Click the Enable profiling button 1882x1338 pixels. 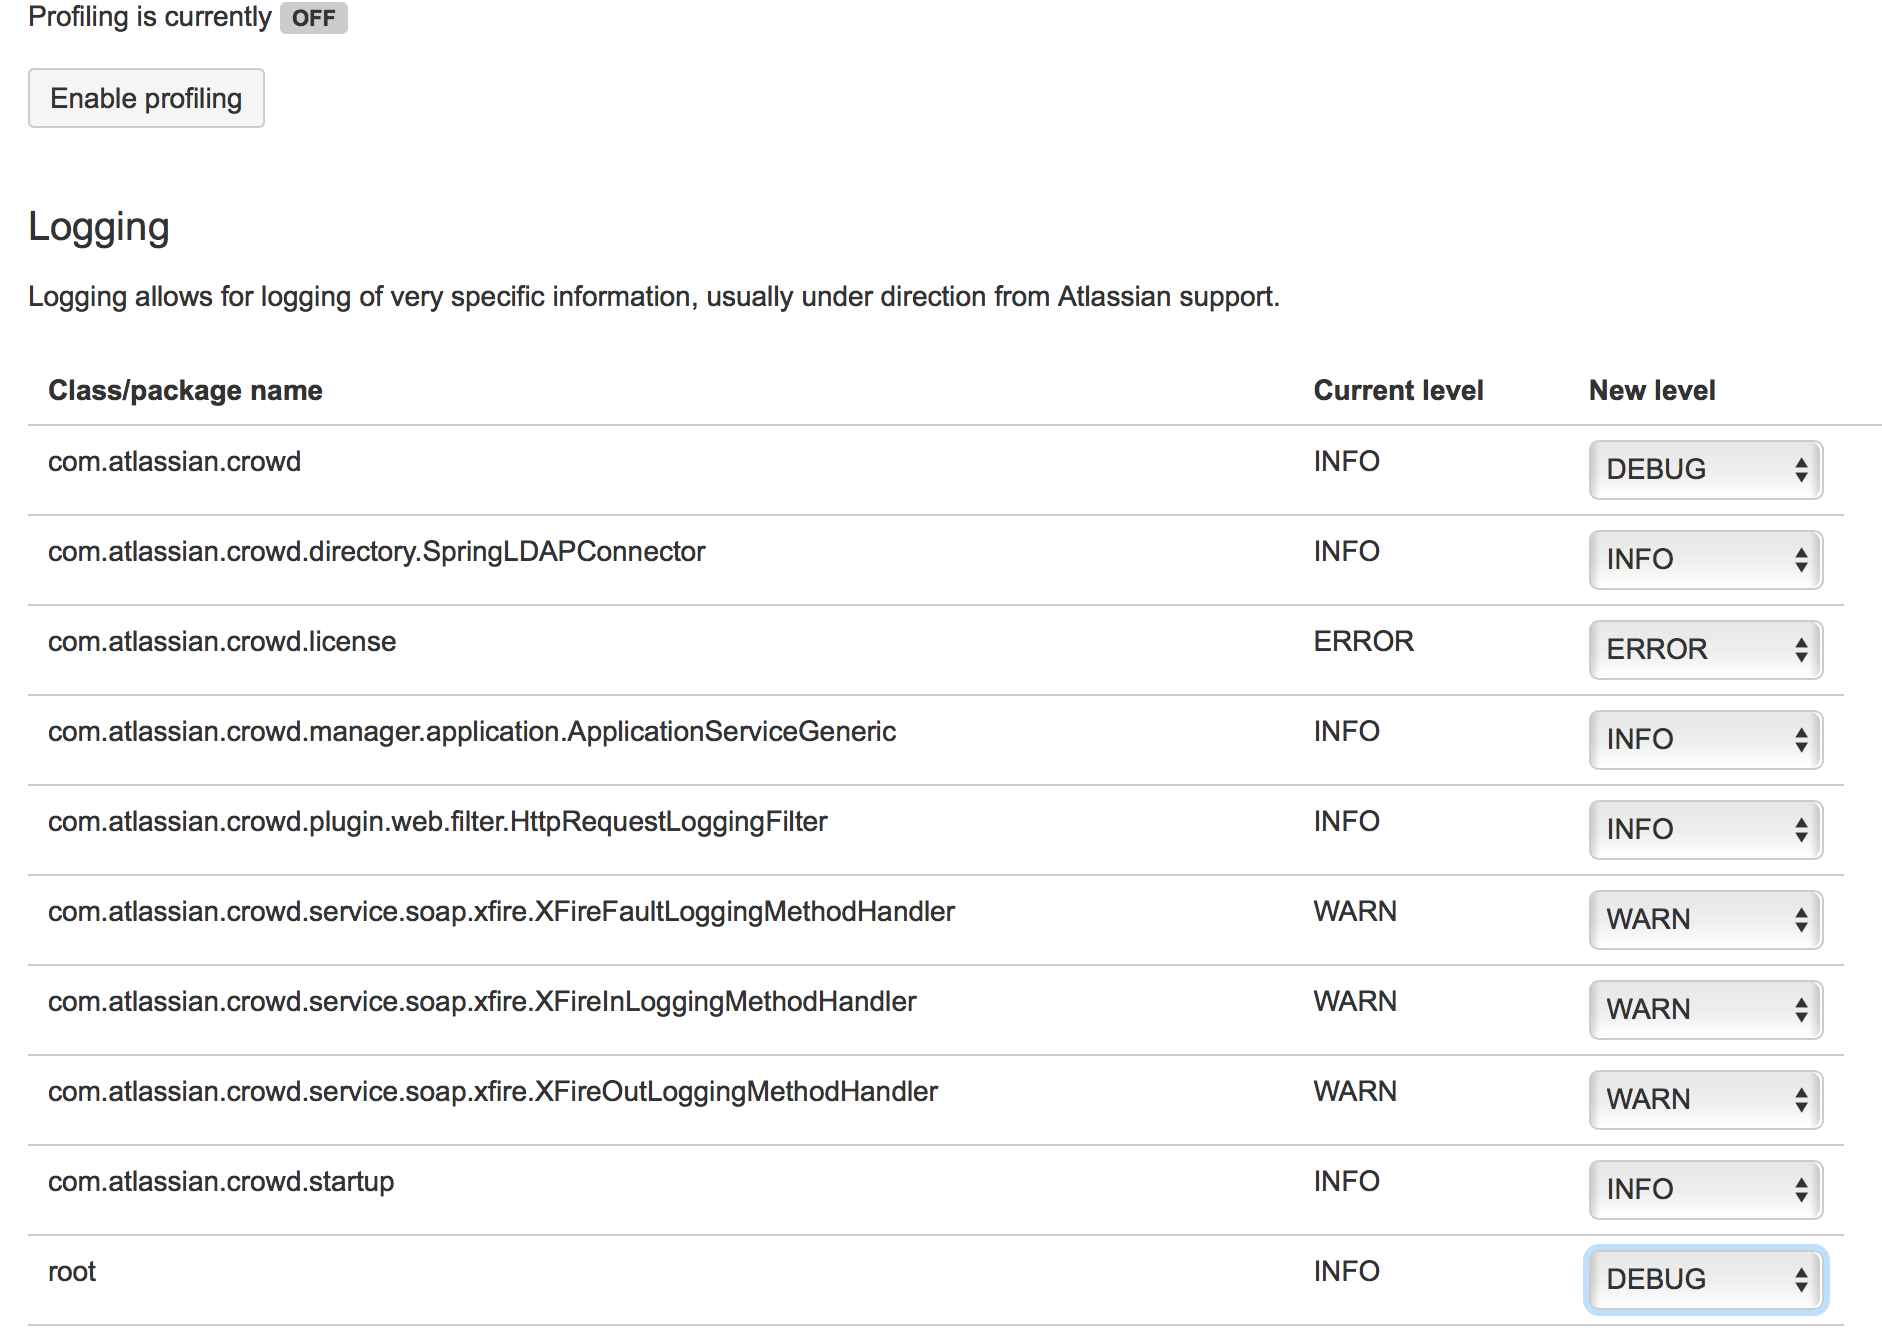point(146,98)
